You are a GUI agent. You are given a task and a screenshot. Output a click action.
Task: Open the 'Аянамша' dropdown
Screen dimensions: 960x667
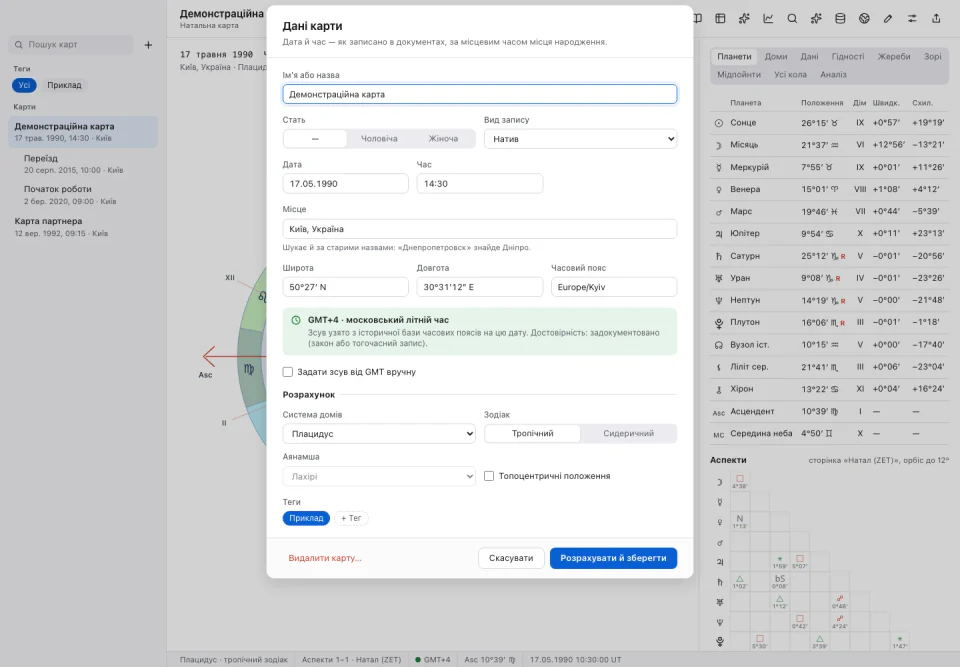point(379,477)
